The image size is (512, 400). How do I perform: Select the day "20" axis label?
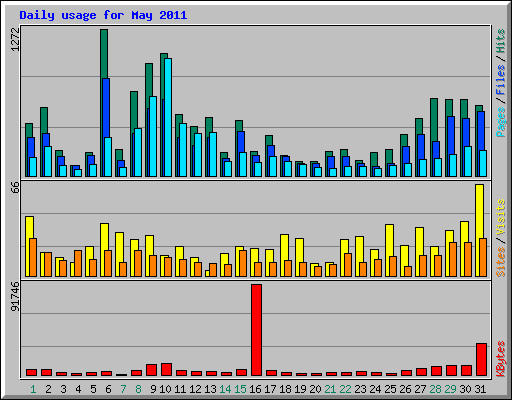click(315, 389)
